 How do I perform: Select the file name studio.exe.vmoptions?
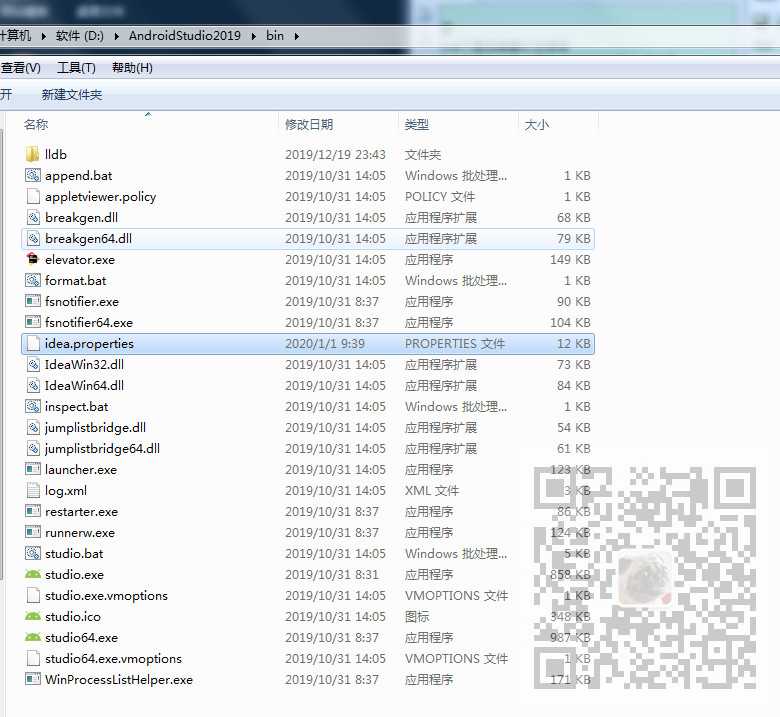[106, 596]
